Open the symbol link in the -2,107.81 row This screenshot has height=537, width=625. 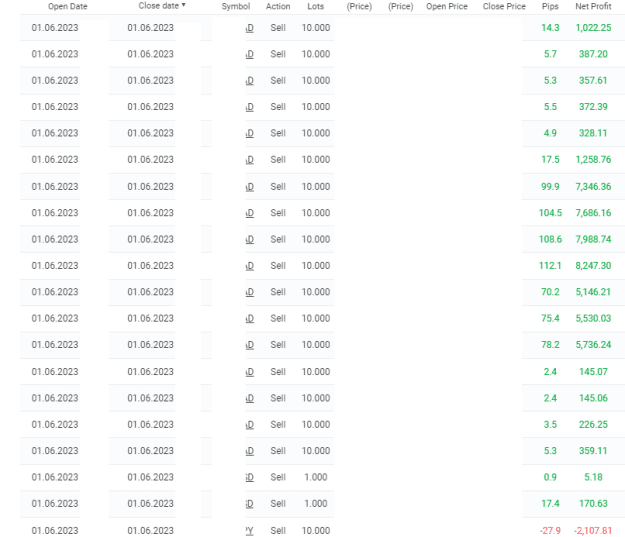coord(250,531)
